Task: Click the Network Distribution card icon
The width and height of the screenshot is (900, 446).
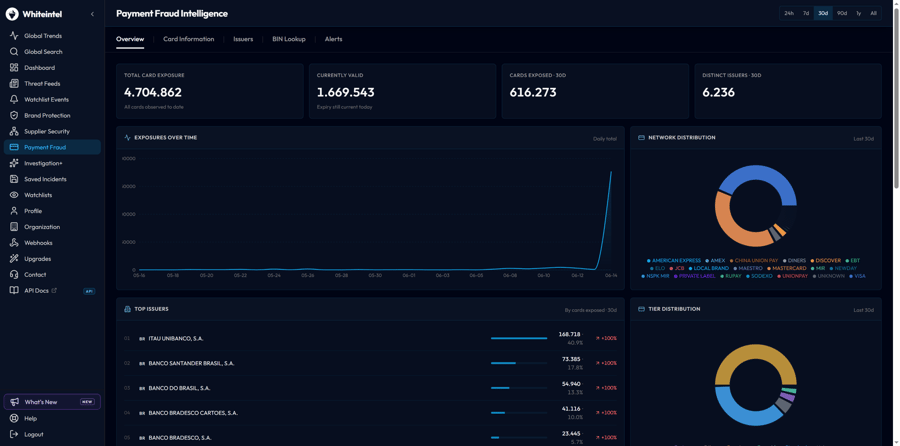Action: [x=641, y=138]
